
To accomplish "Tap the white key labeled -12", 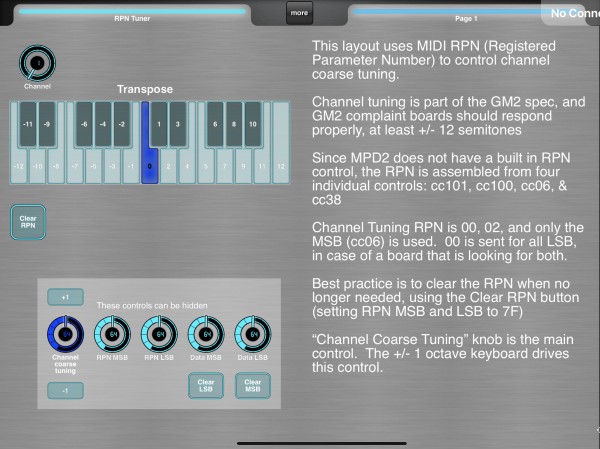I will point(18,166).
